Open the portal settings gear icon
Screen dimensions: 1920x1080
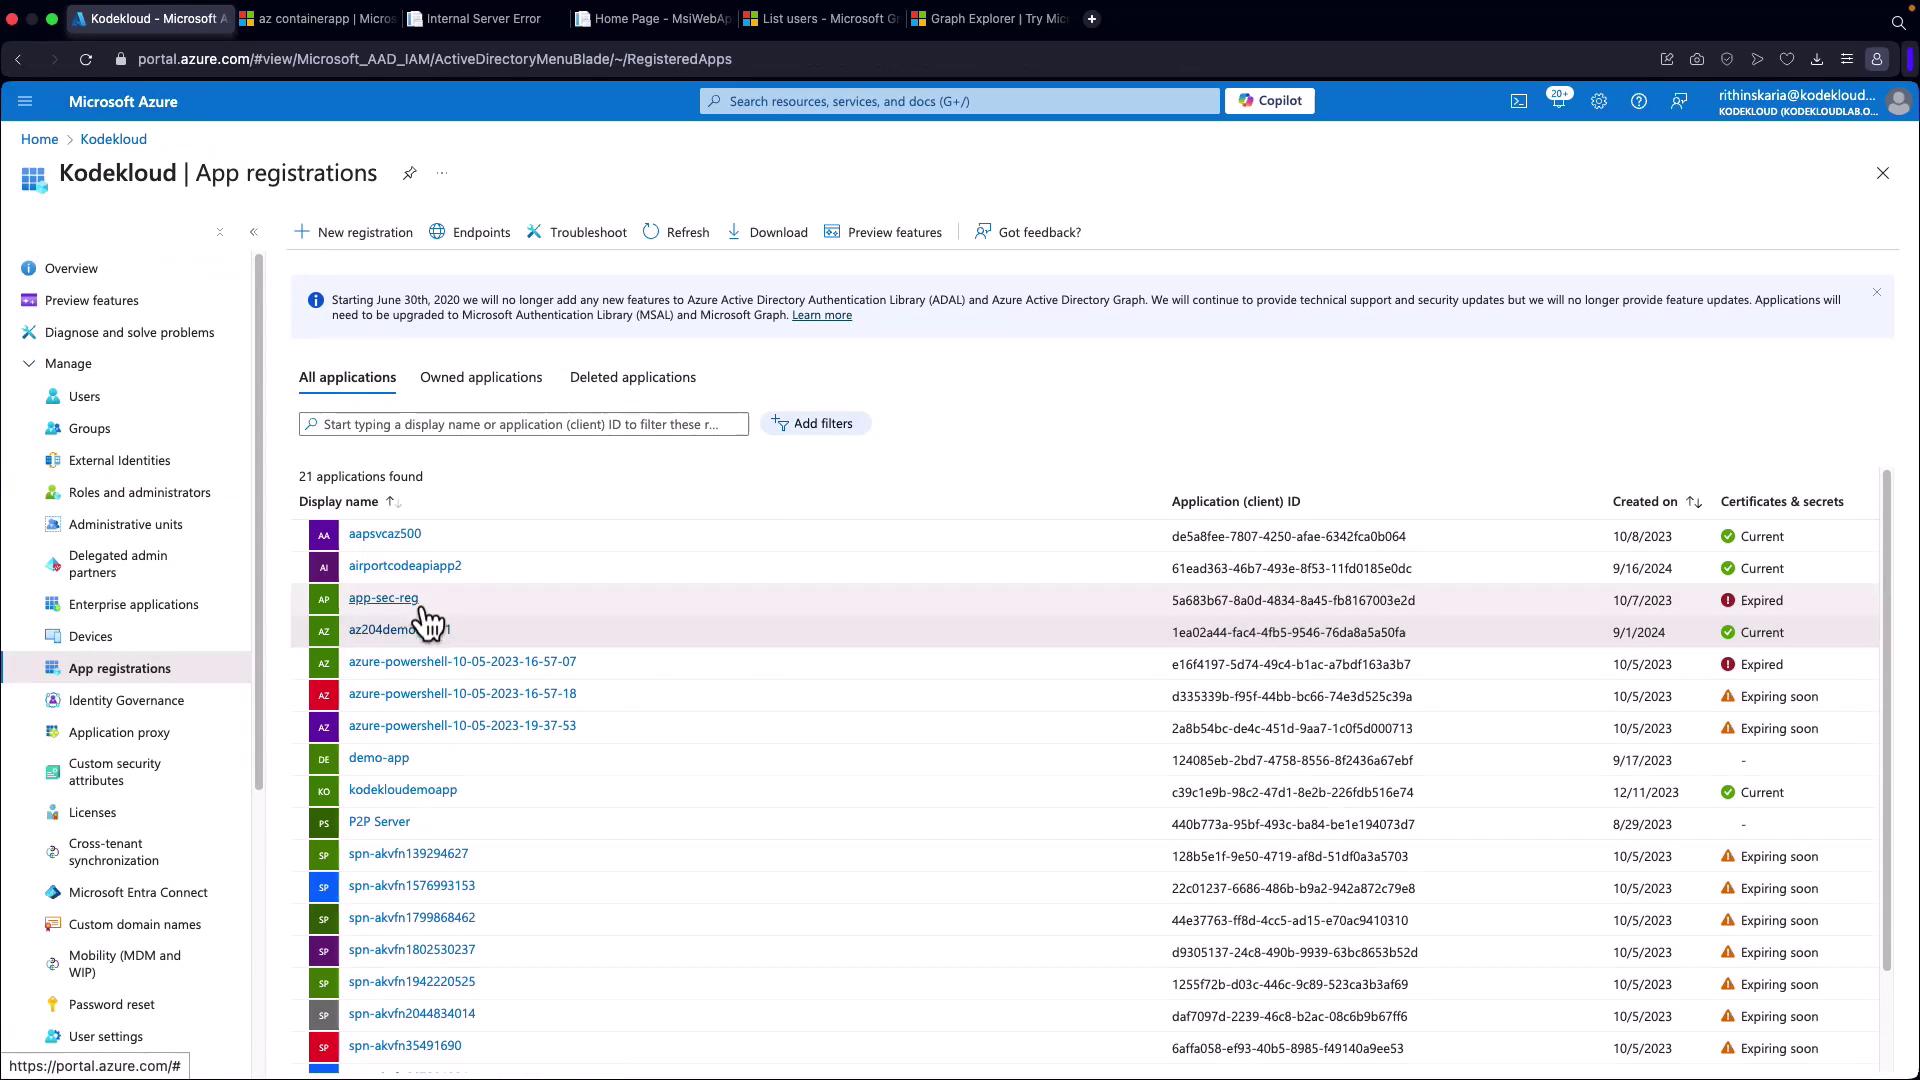tap(1598, 101)
